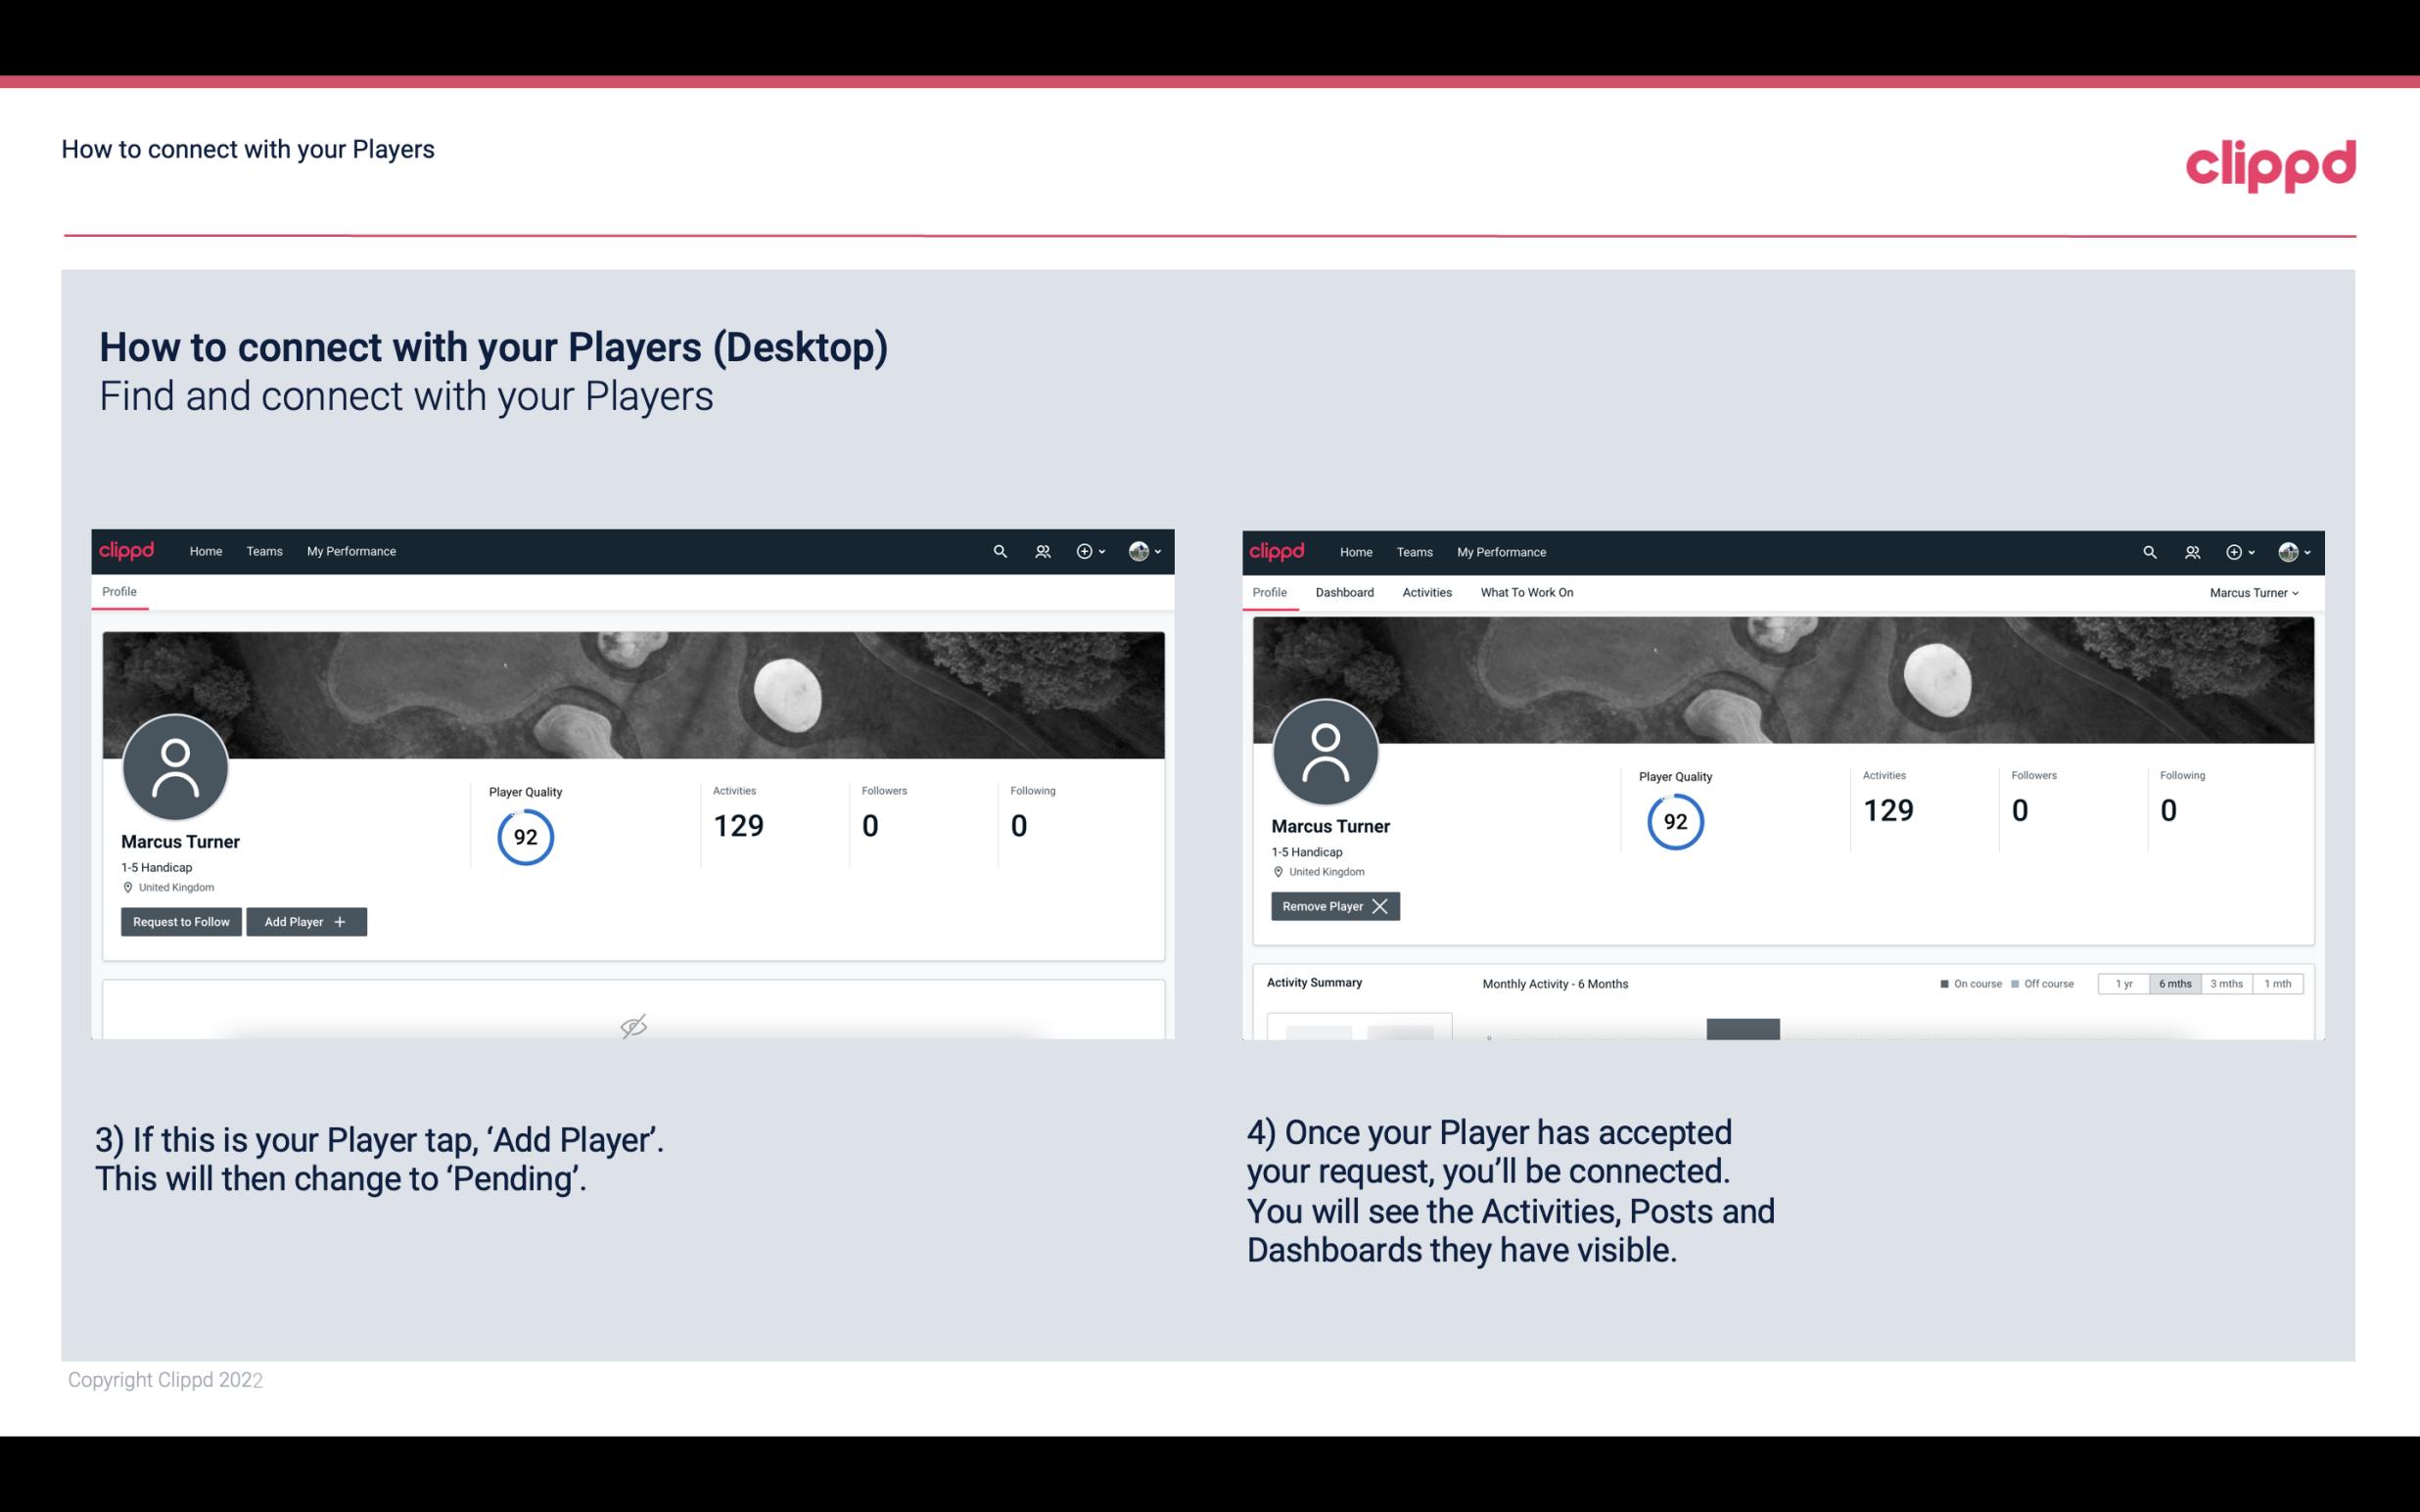Click the people/connections icon in left nav
Viewport: 2420px width, 1512px height.
(1040, 550)
